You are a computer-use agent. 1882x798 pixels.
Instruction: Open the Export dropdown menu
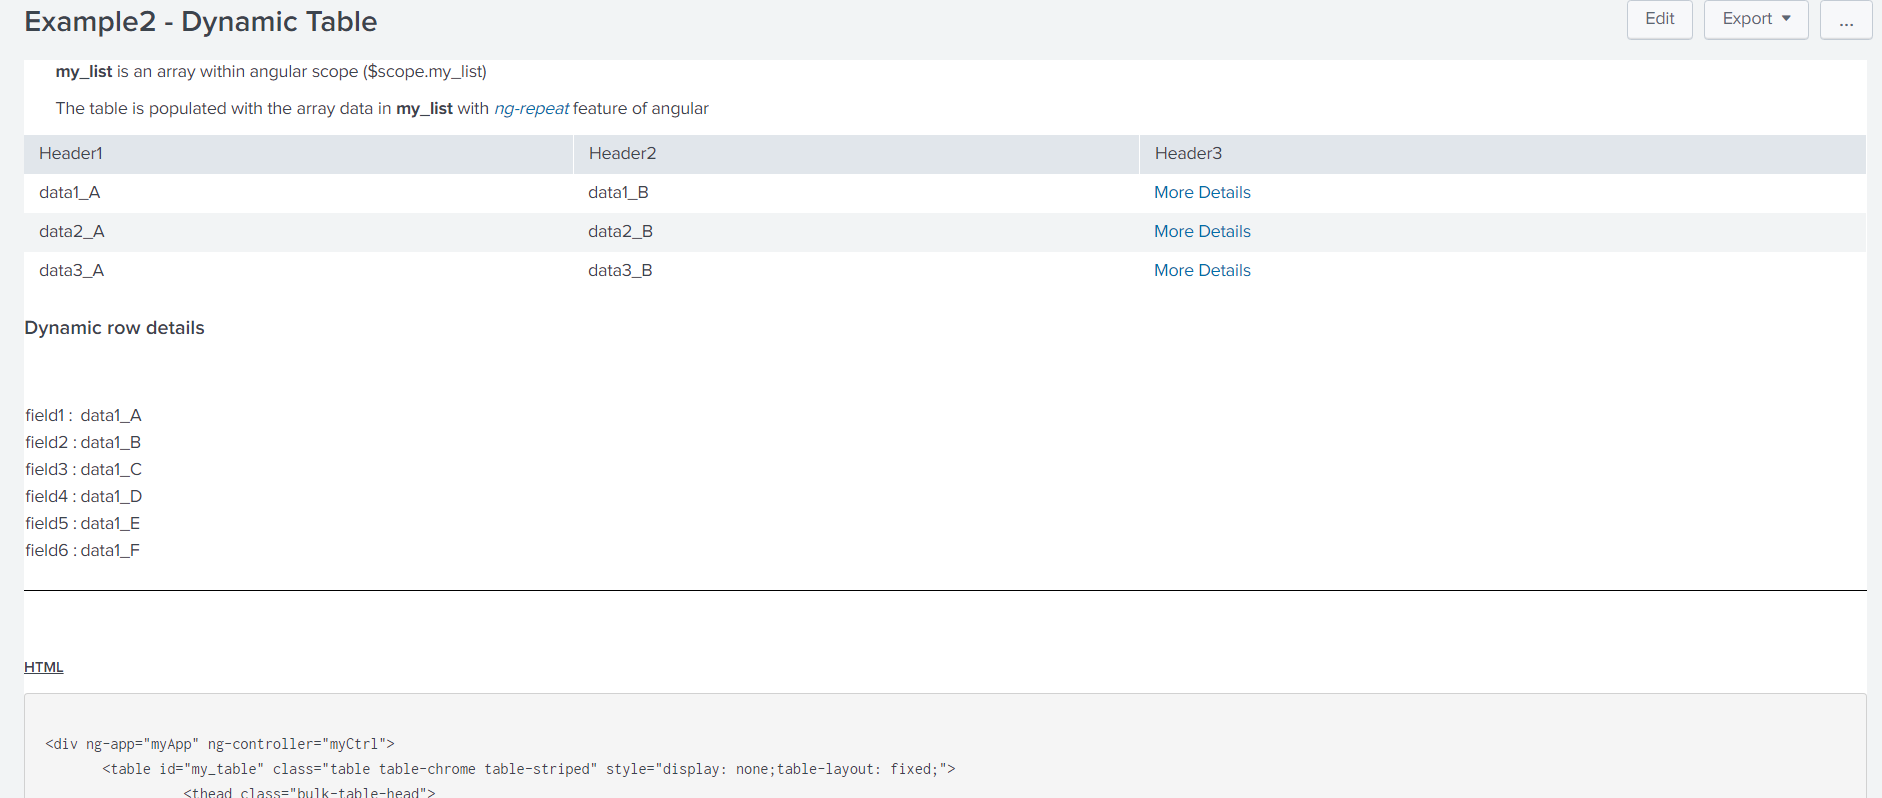[1755, 19]
